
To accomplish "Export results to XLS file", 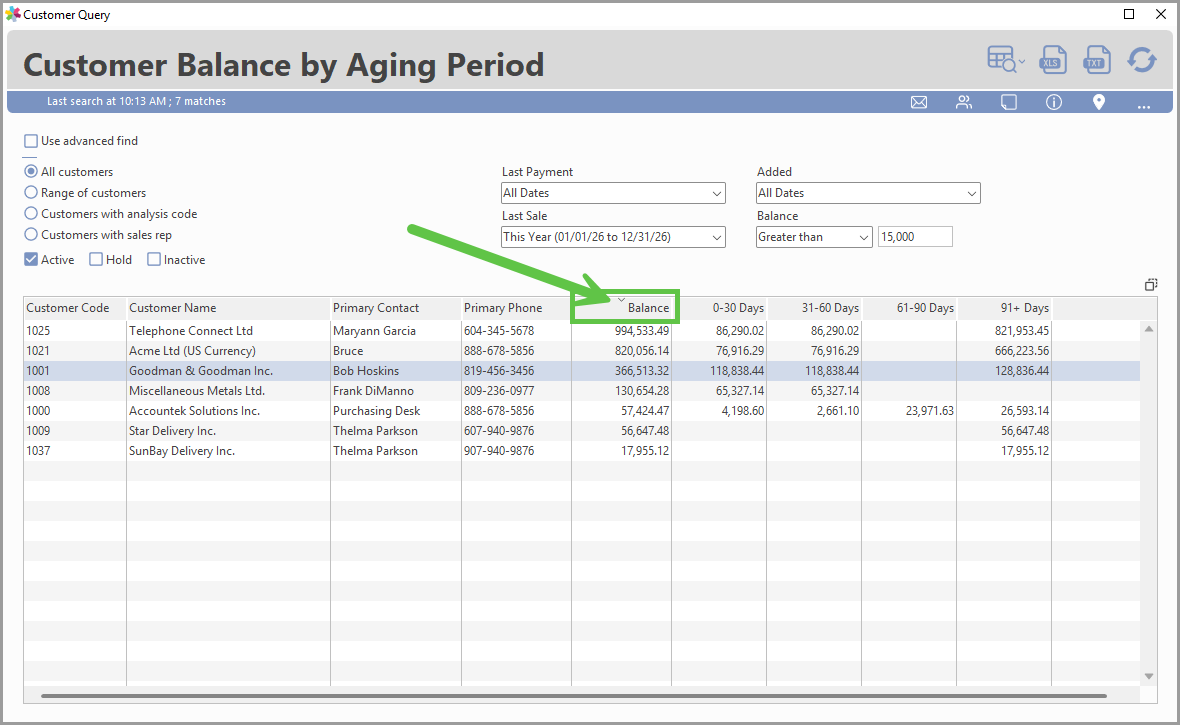I will coord(1052,59).
